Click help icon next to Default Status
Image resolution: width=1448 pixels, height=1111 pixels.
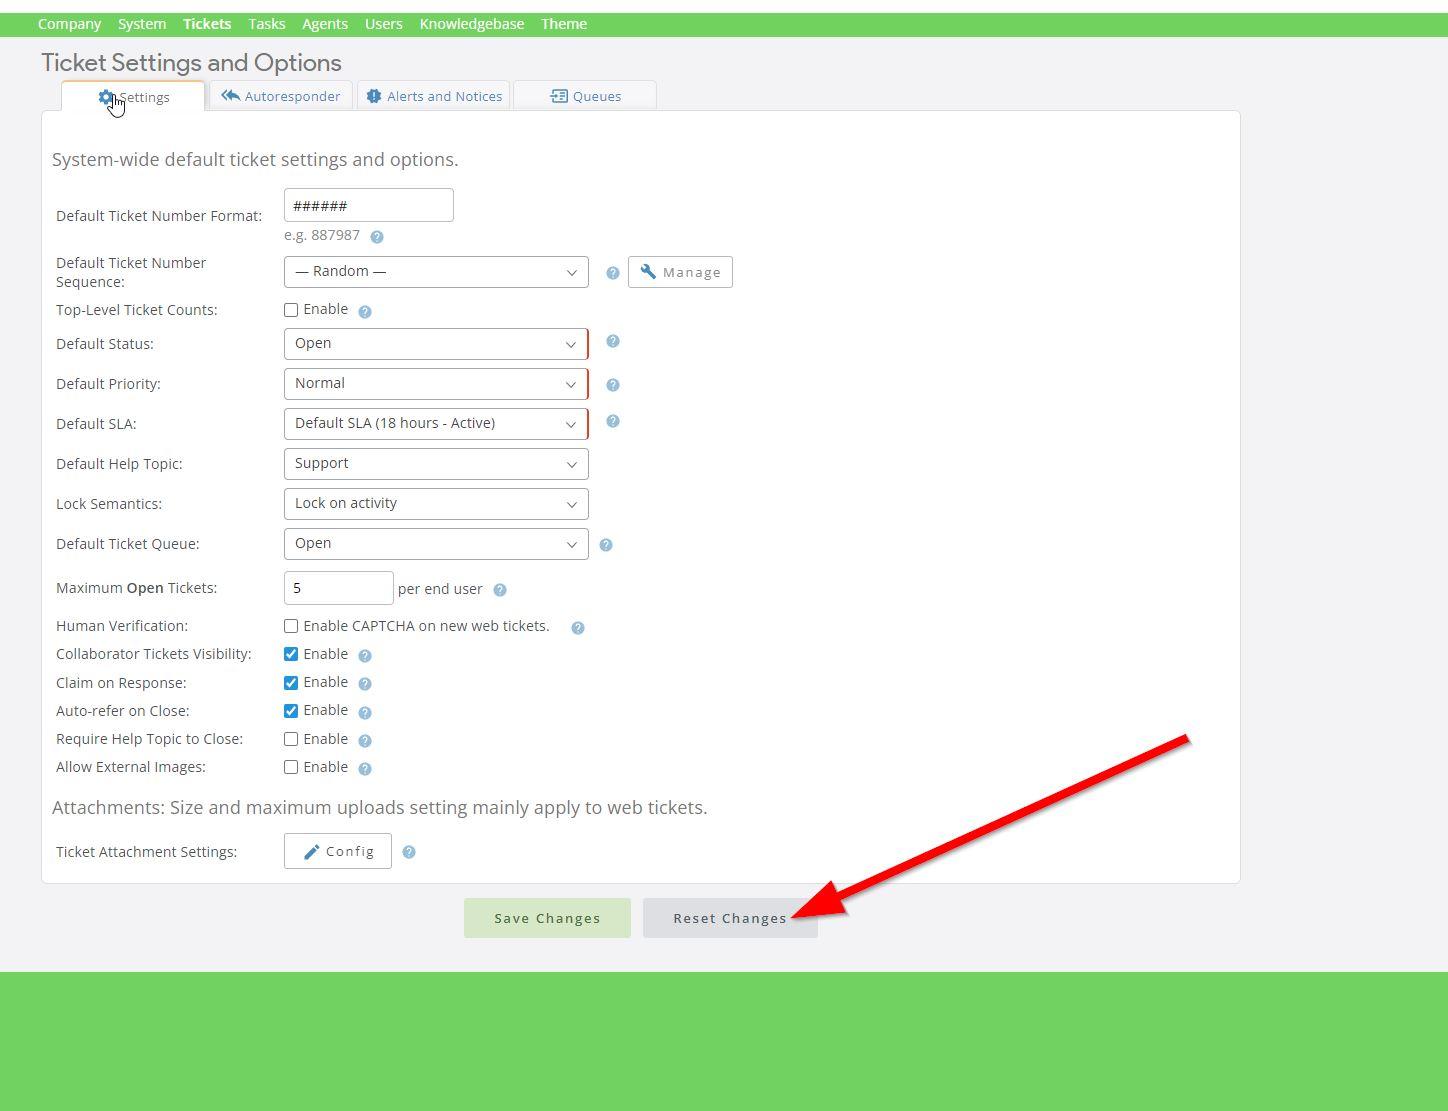tap(613, 342)
